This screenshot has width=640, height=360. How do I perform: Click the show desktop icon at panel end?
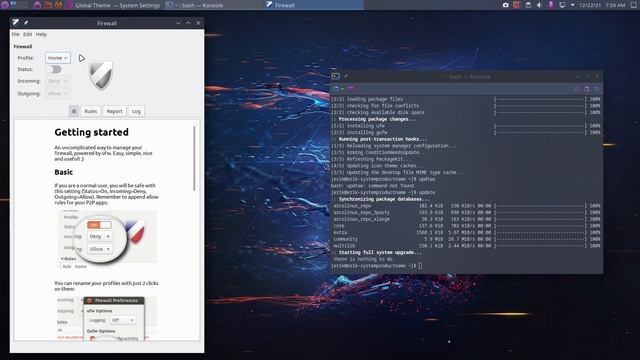[634, 5]
